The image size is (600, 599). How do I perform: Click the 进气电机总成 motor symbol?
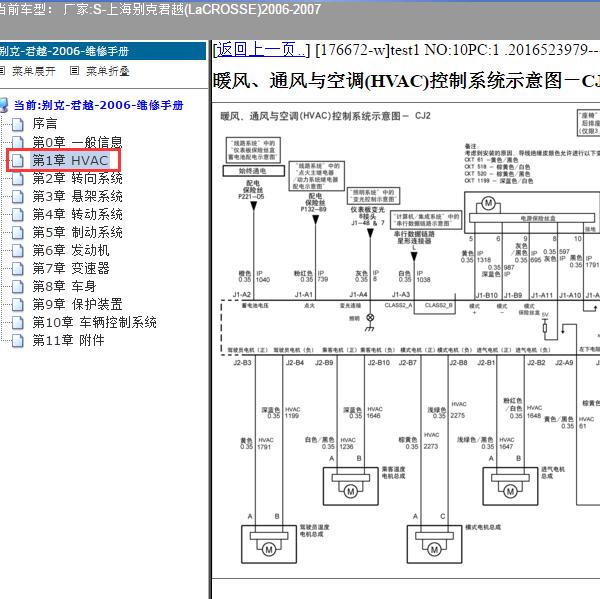point(510,491)
